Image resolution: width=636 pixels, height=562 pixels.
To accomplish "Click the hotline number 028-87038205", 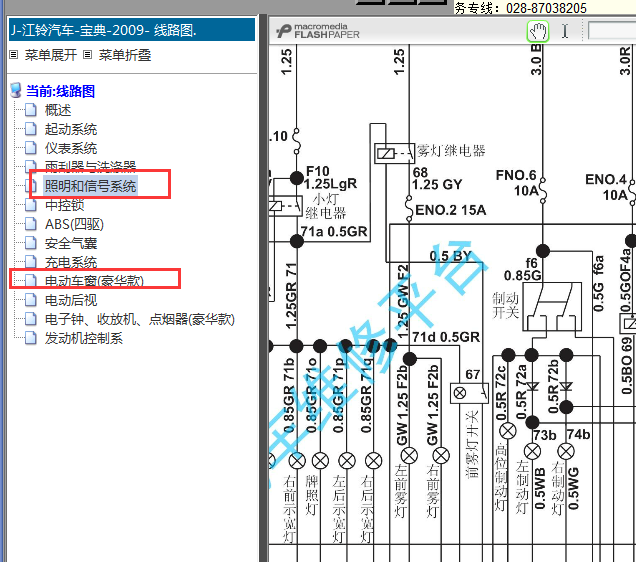I will coord(546,8).
